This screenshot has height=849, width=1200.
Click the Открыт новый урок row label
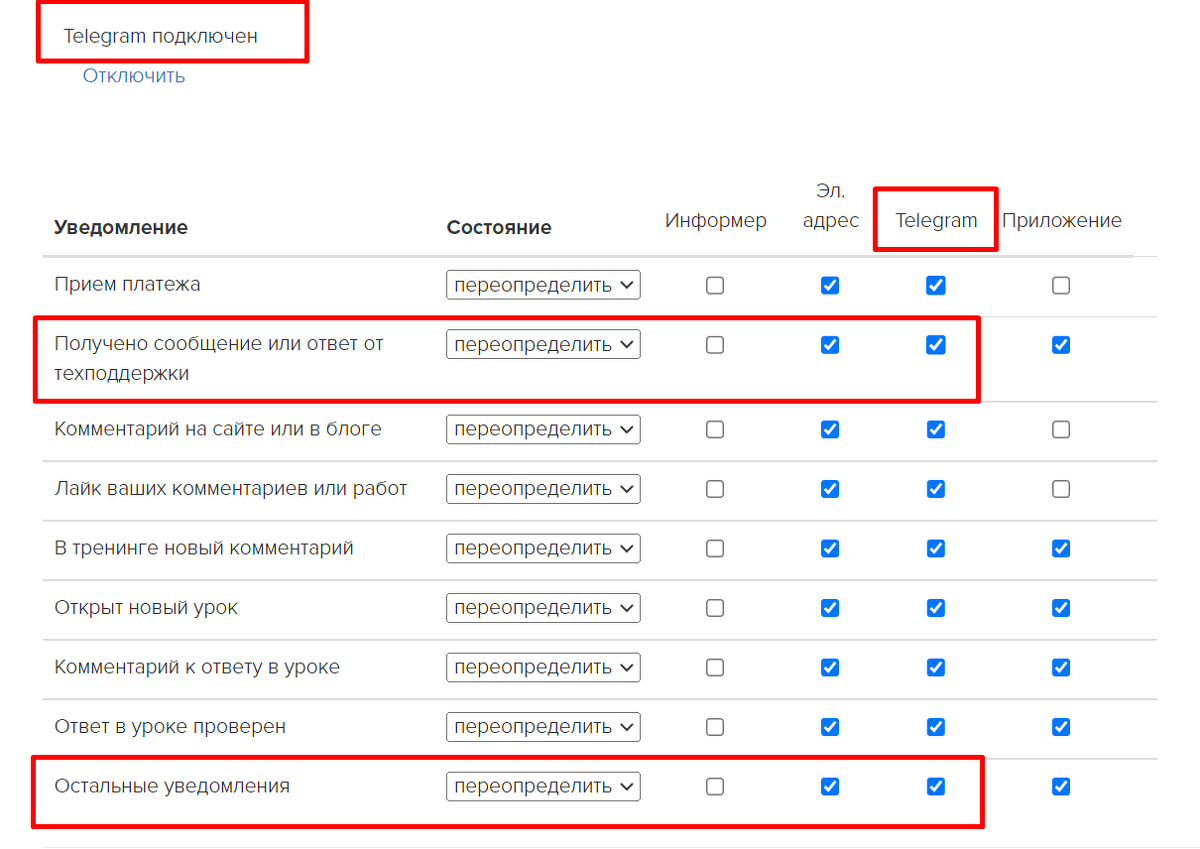146,607
